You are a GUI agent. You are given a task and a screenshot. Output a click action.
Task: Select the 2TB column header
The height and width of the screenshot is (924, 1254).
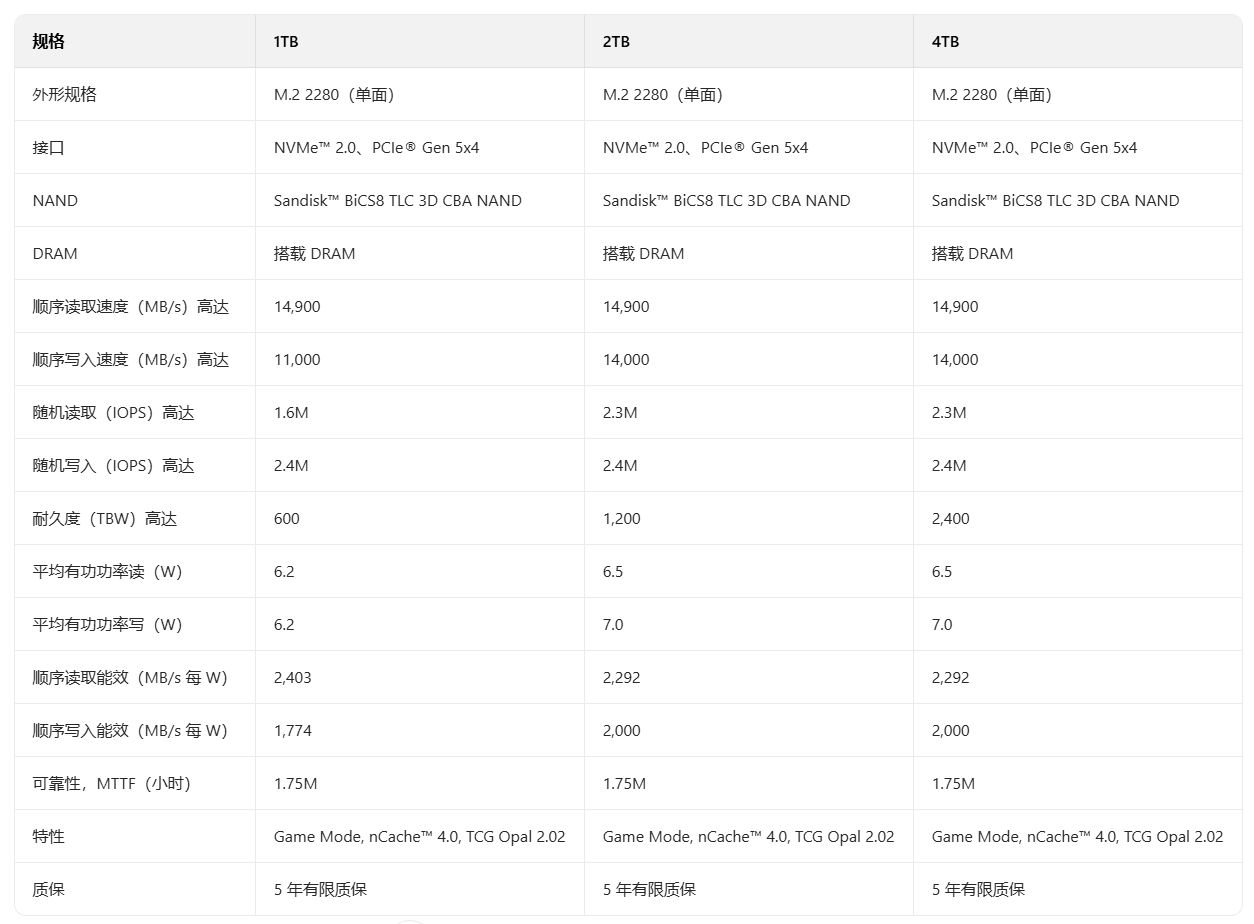click(616, 41)
